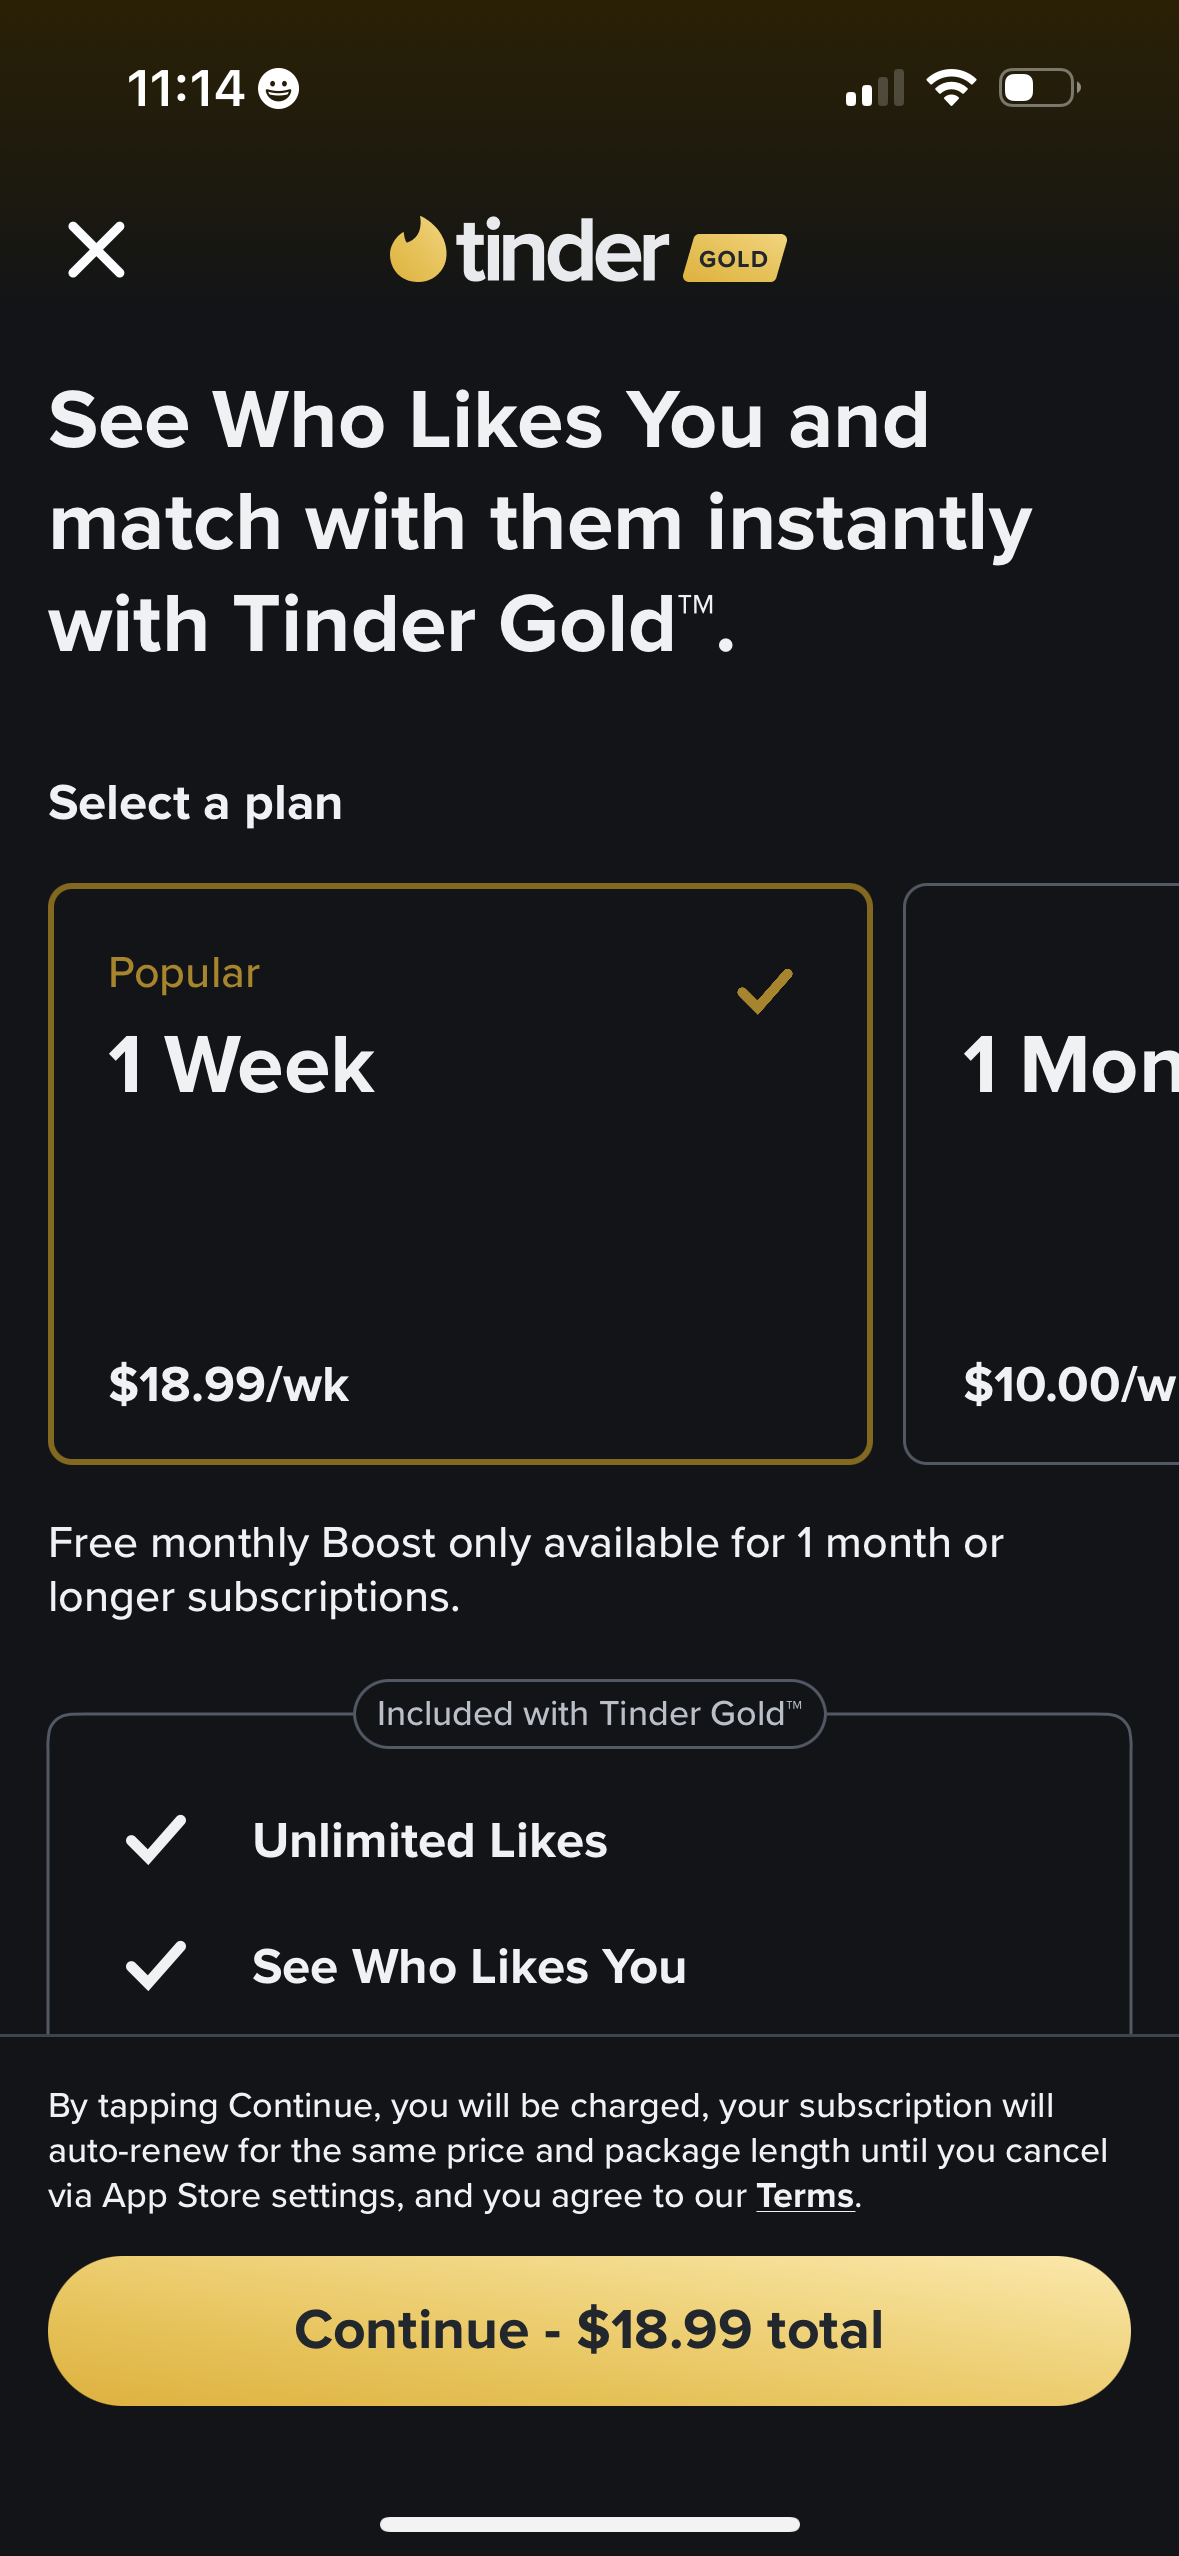Tap the Tinder flame logo

[418, 250]
